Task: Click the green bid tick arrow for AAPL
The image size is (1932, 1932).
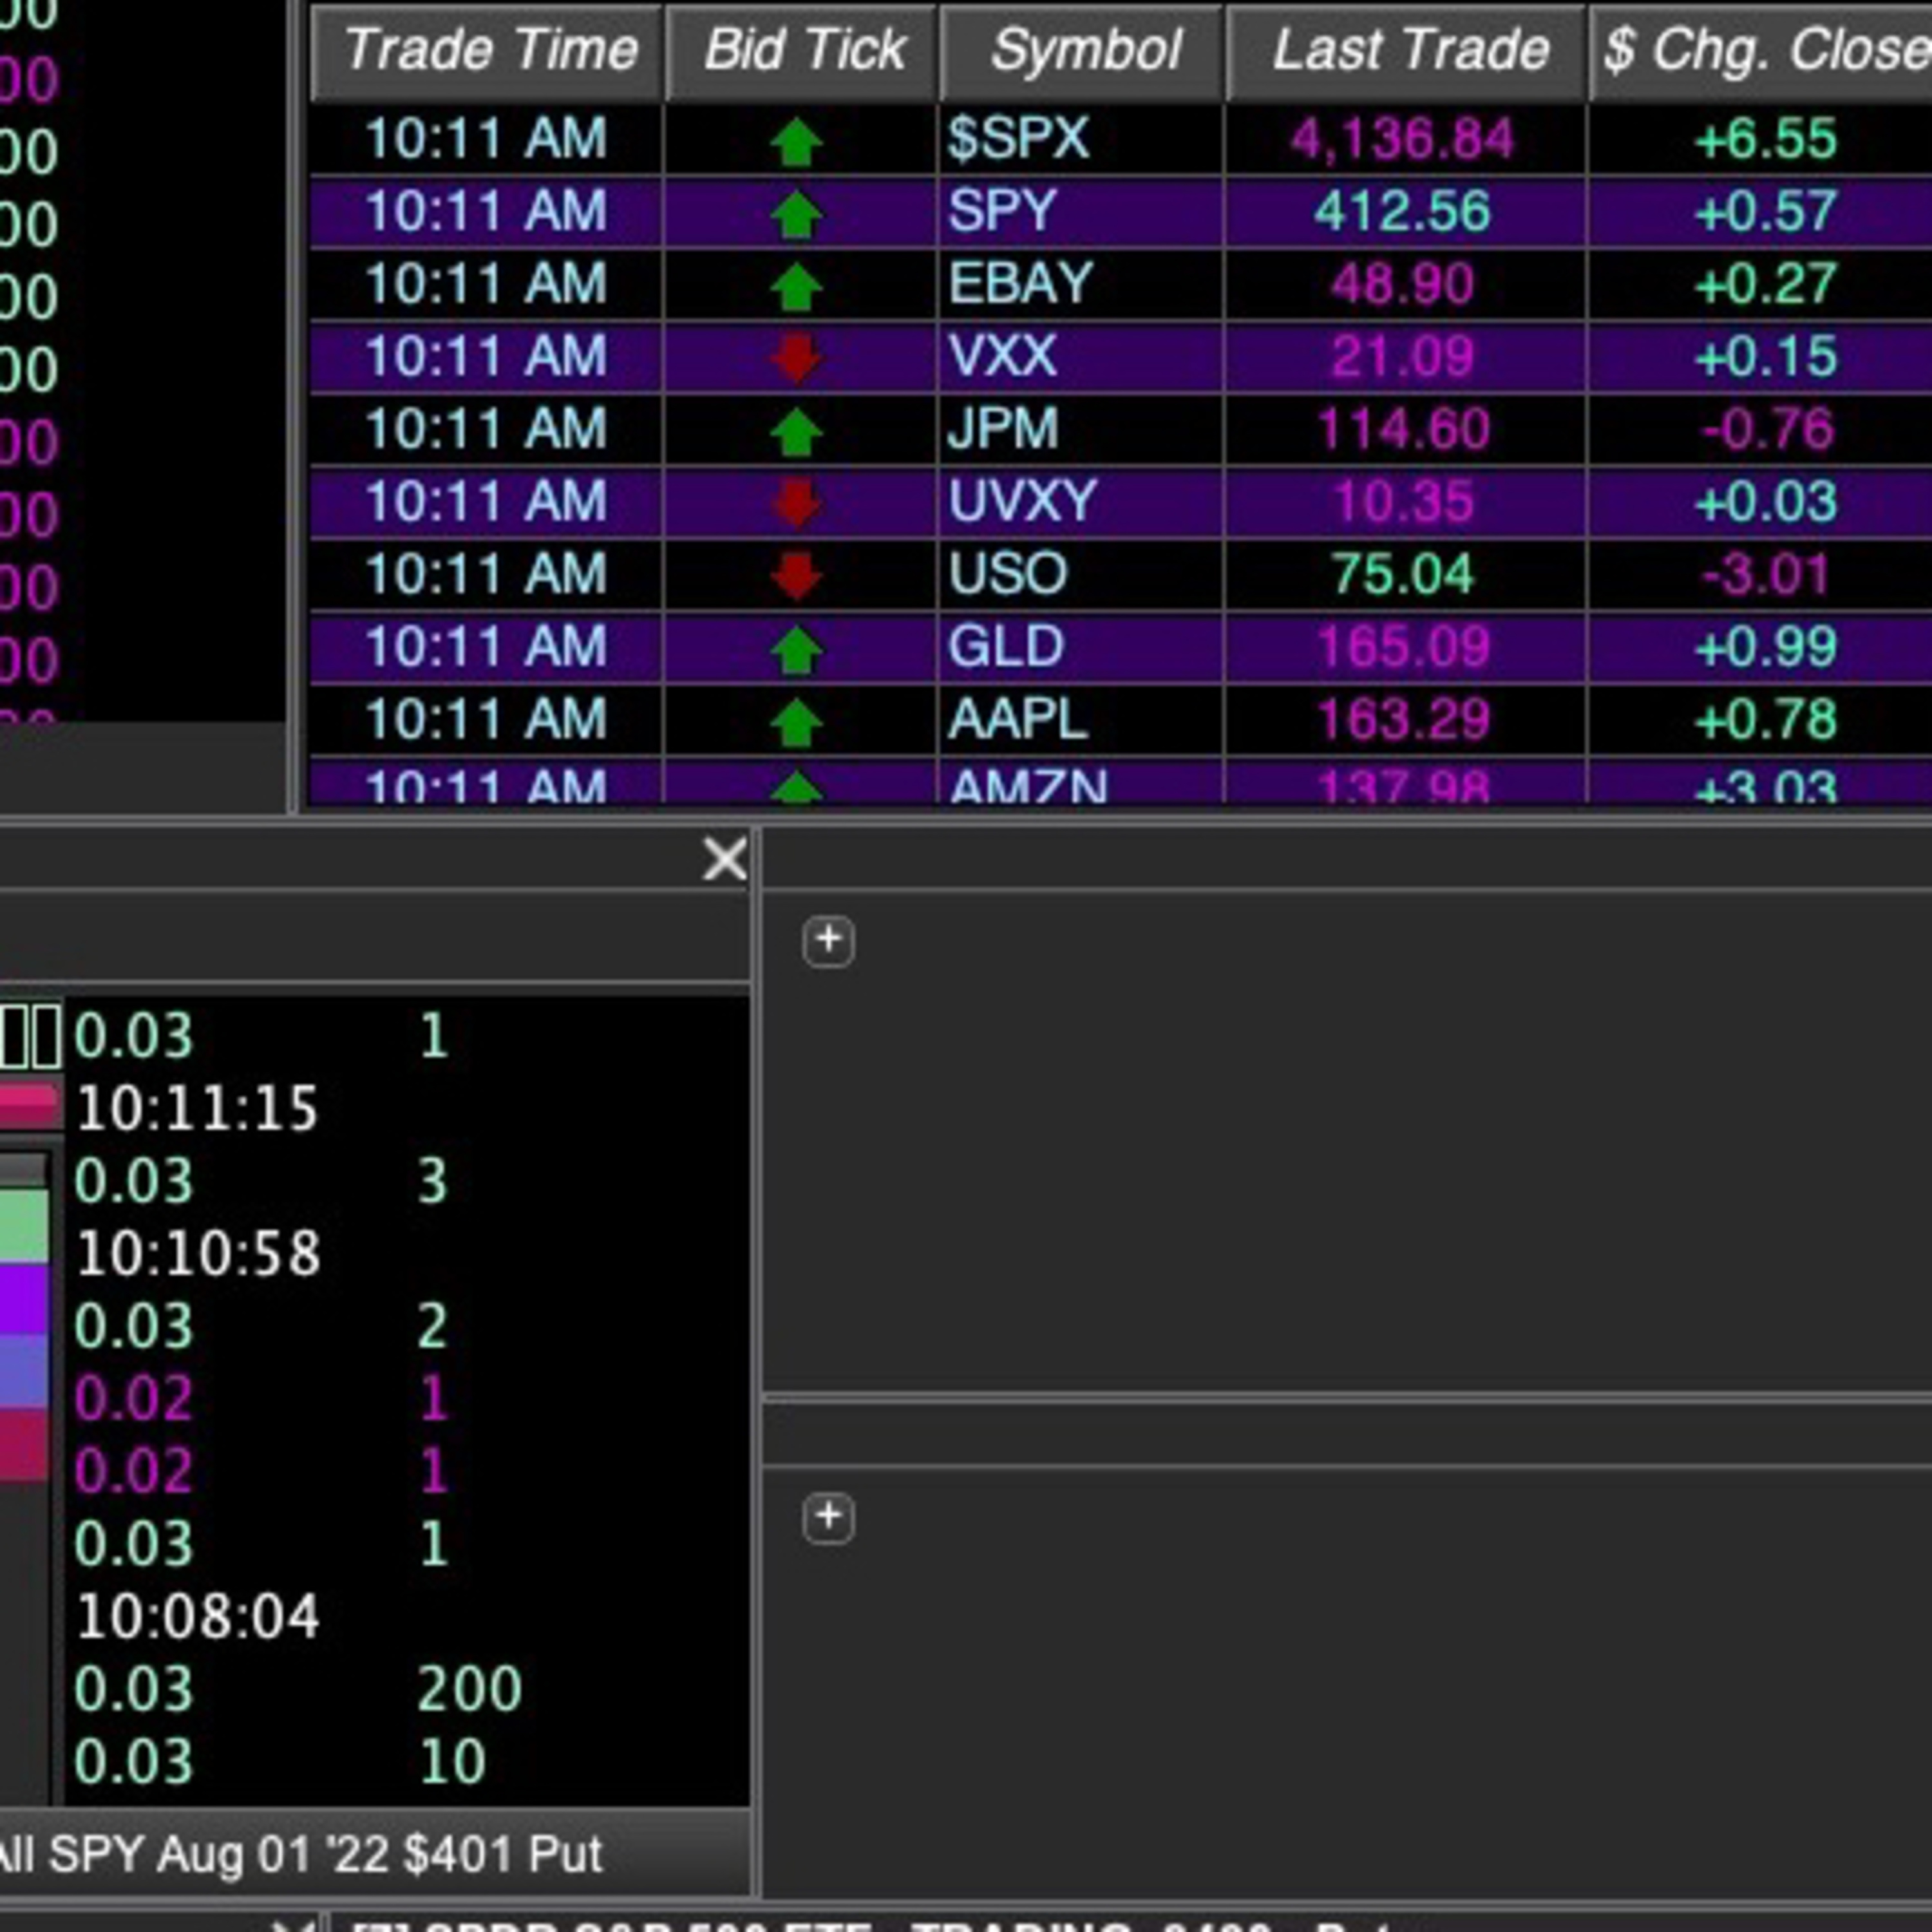Action: click(796, 723)
